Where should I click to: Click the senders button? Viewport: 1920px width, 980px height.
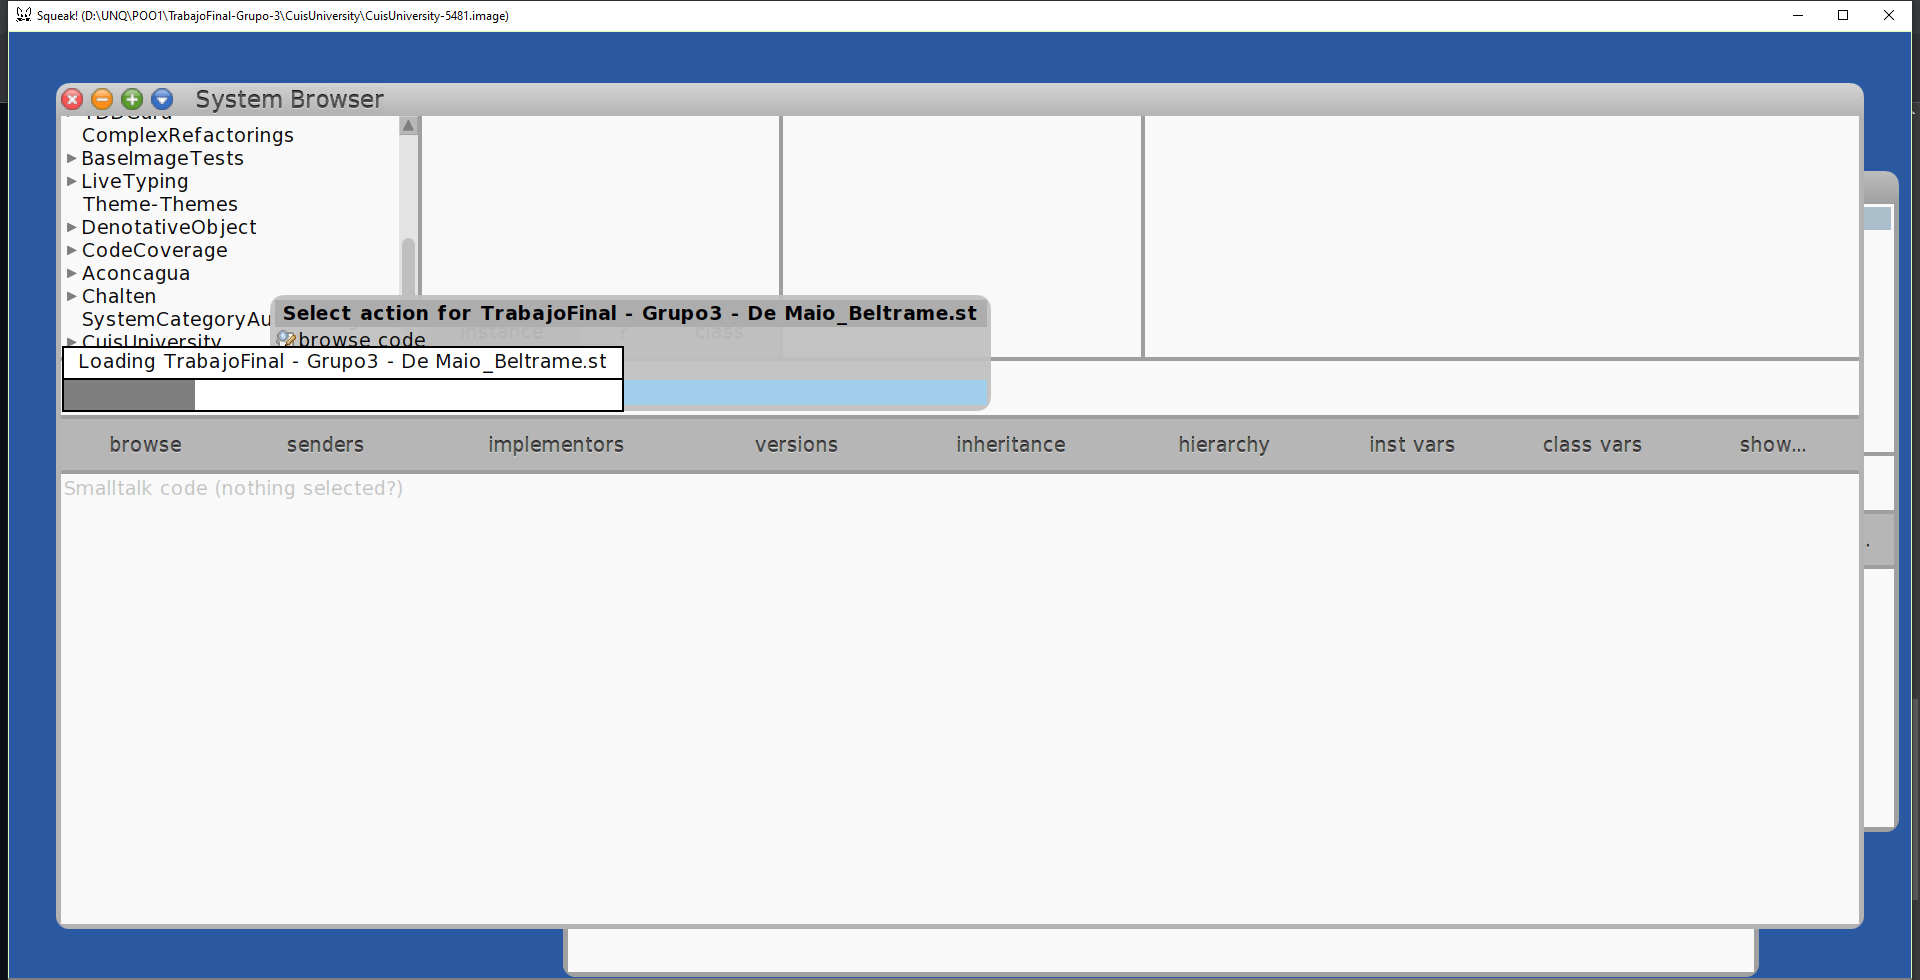[x=325, y=444]
